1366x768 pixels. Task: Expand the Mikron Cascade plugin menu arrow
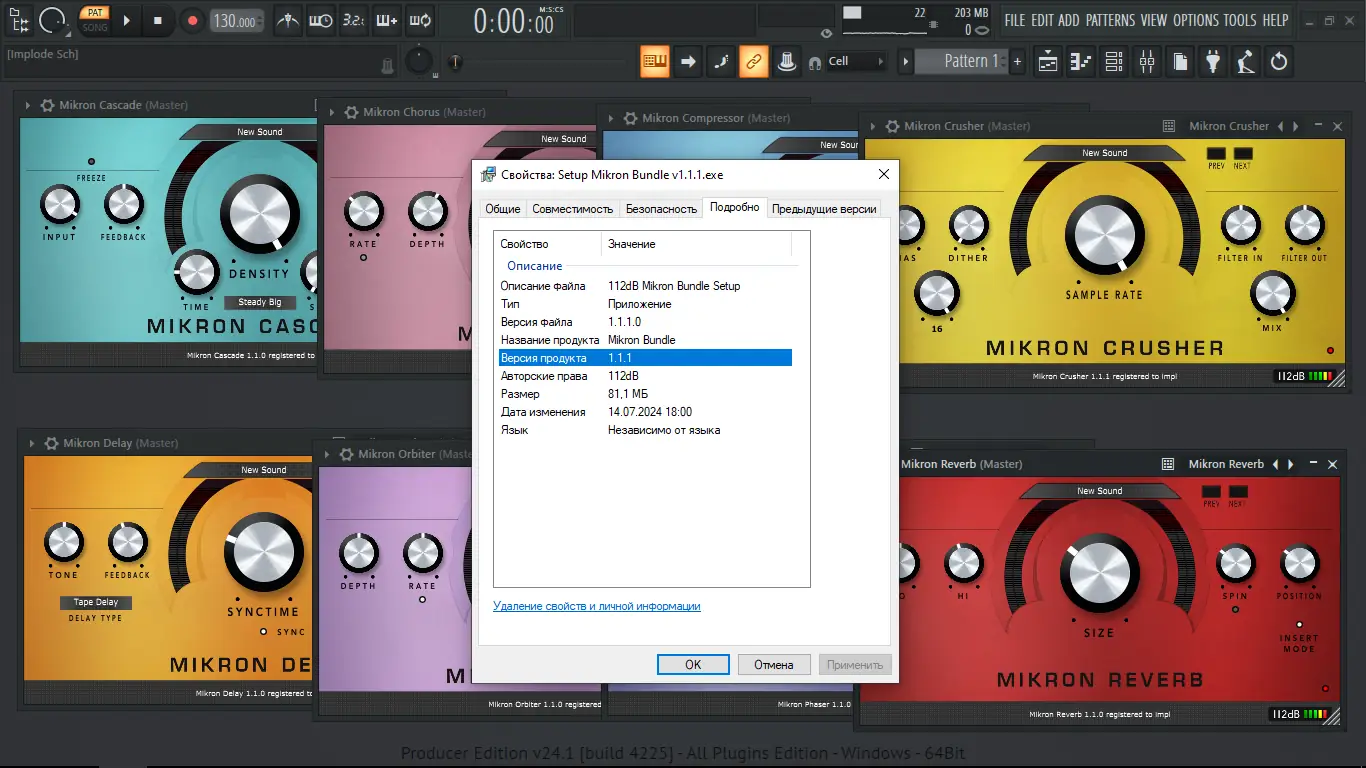pyautogui.click(x=29, y=105)
